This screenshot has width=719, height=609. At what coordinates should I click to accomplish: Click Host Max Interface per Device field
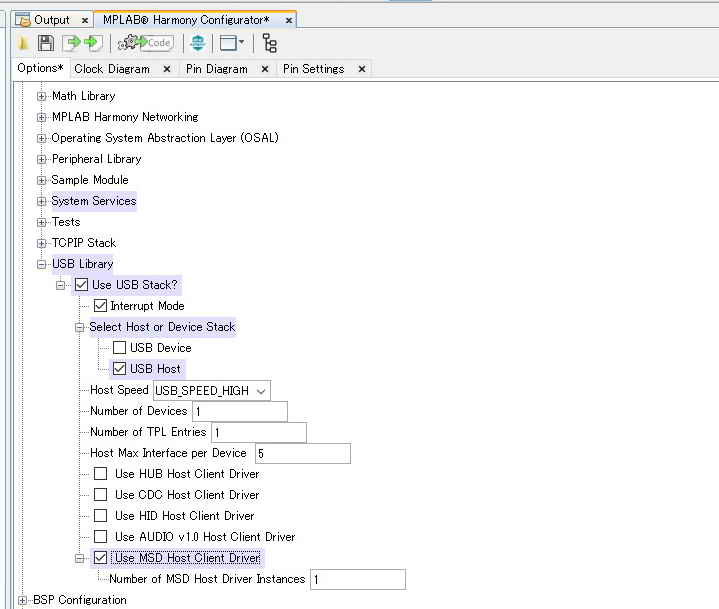point(303,454)
